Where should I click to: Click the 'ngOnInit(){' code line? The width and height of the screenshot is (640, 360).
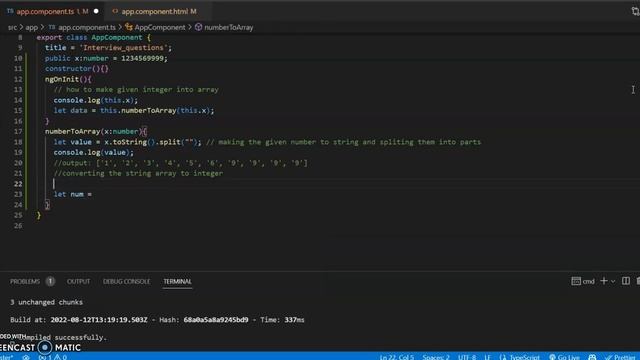click(x=68, y=79)
